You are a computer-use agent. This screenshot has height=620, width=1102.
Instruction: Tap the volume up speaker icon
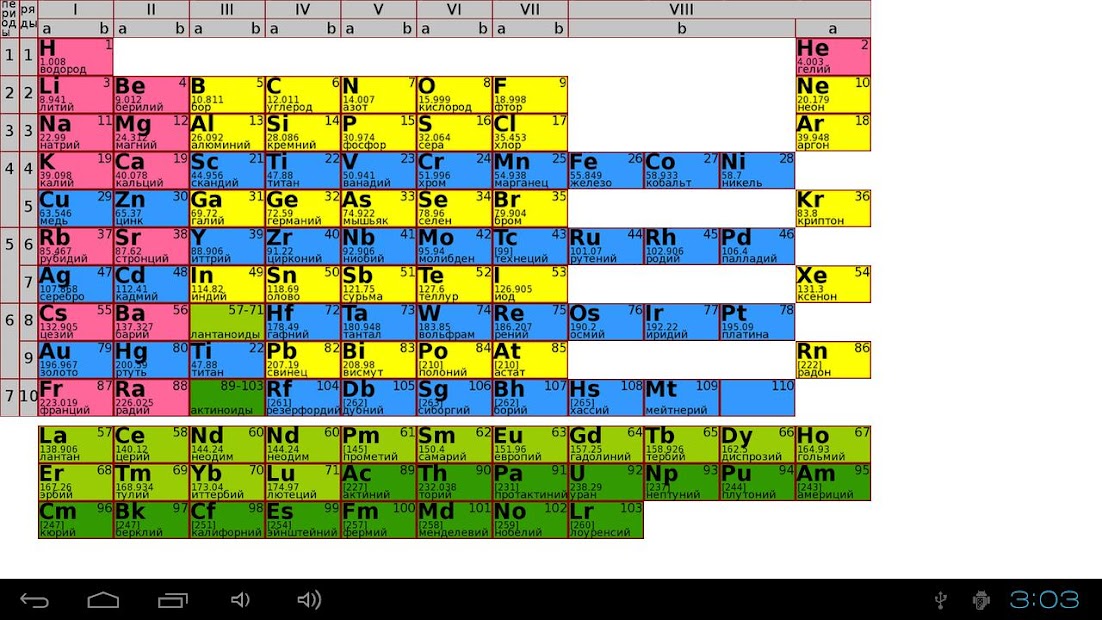pos(309,600)
